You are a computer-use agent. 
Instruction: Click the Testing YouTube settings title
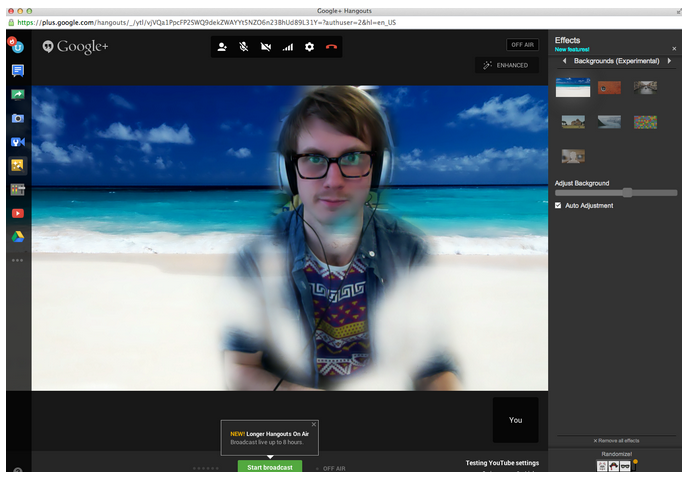(502, 462)
